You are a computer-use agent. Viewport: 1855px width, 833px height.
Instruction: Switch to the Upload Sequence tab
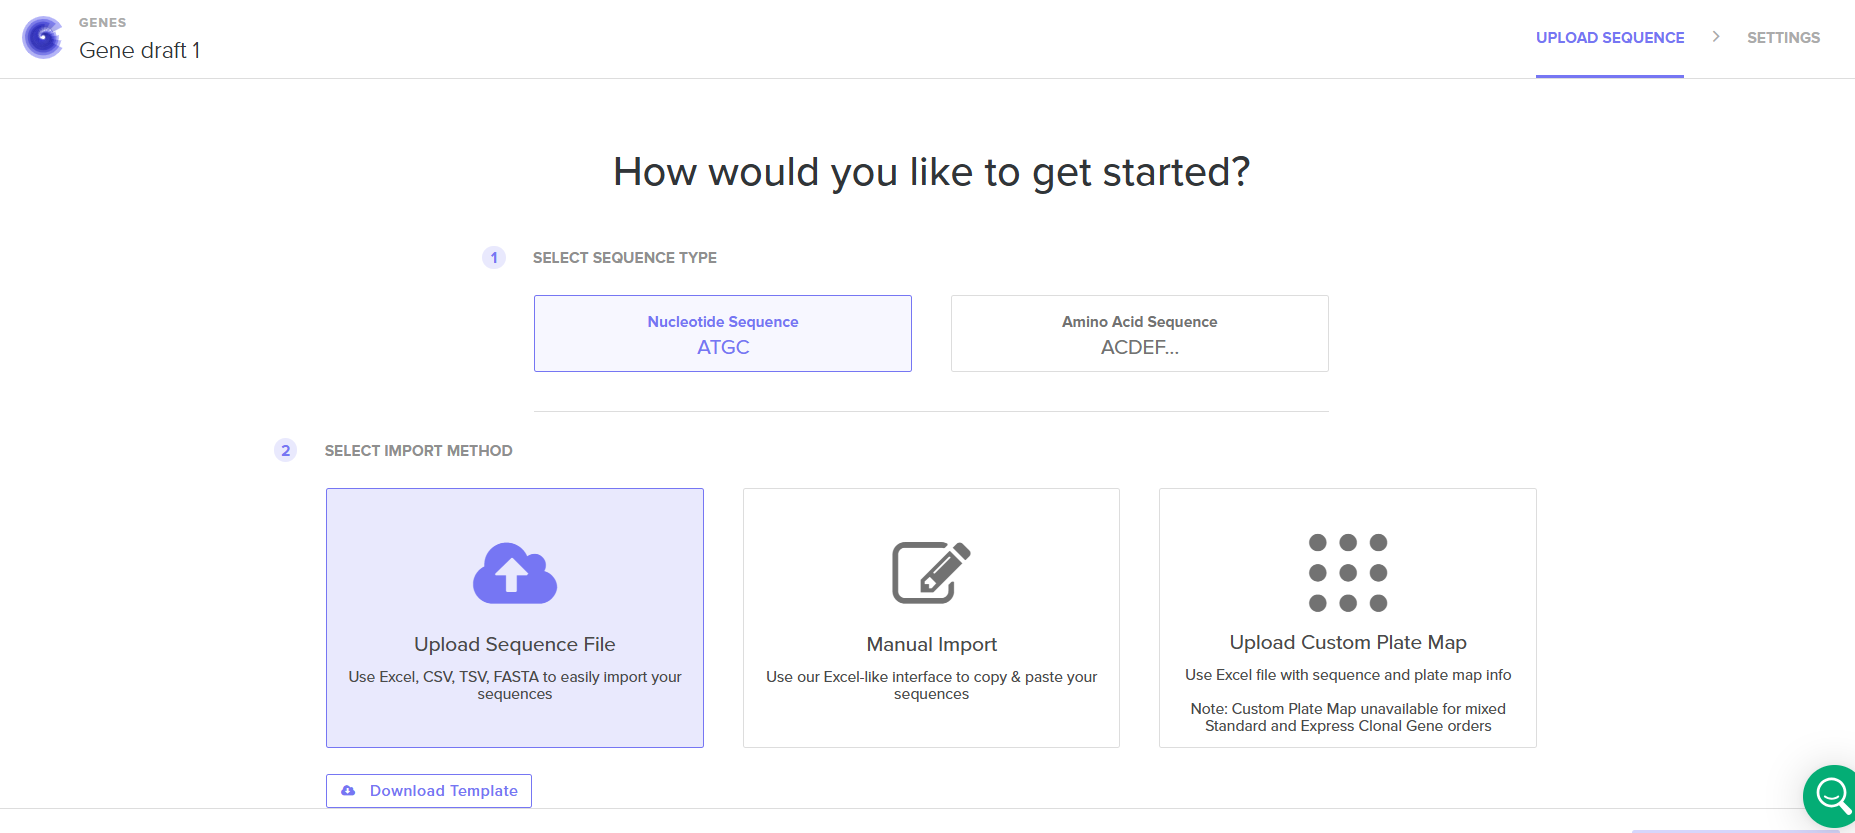[1609, 38]
